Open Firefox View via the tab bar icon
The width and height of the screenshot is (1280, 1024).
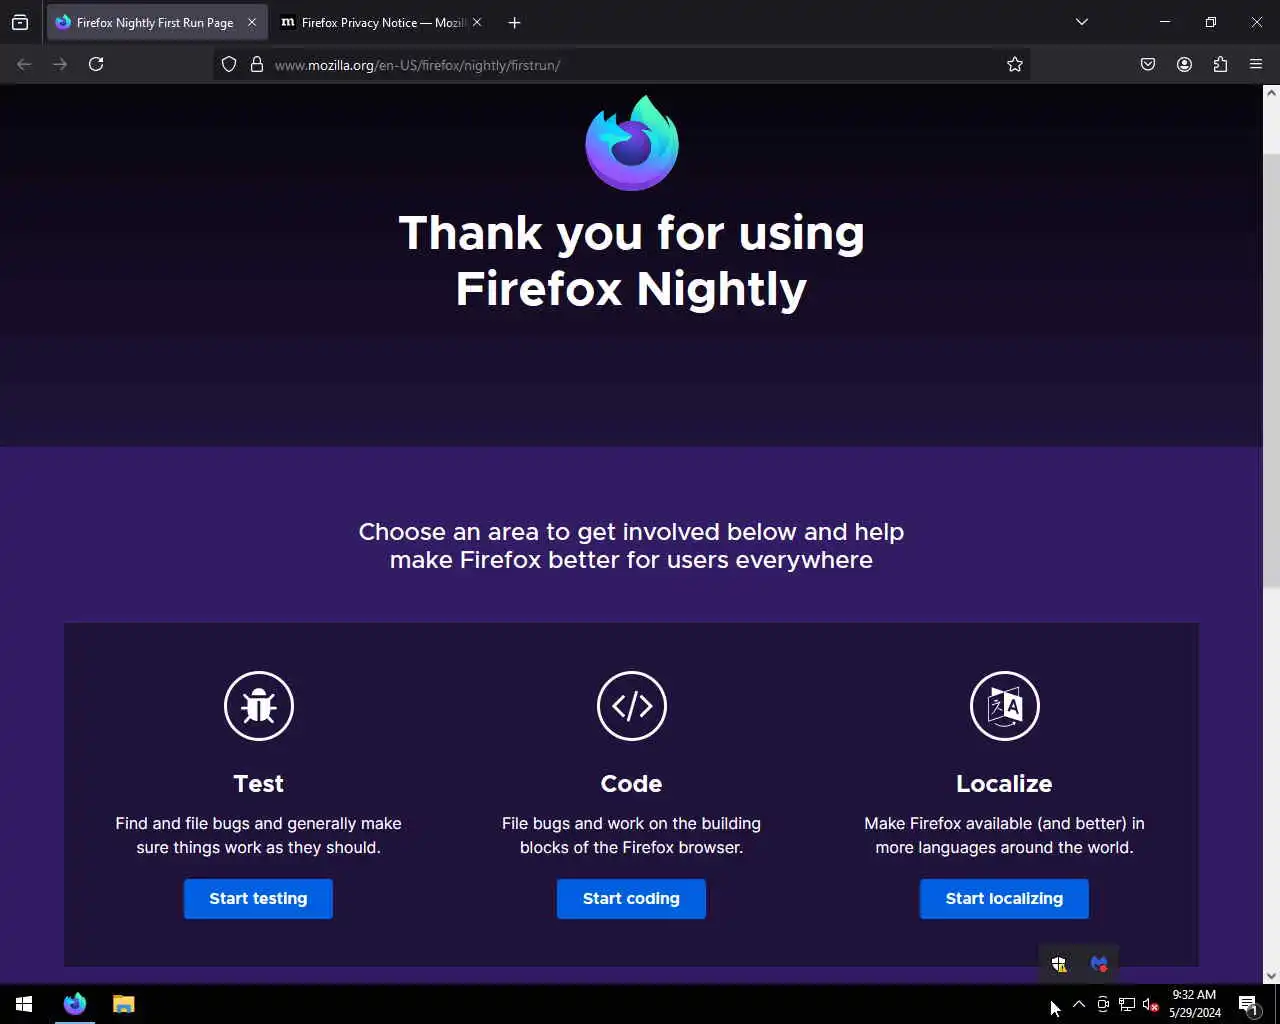20,22
